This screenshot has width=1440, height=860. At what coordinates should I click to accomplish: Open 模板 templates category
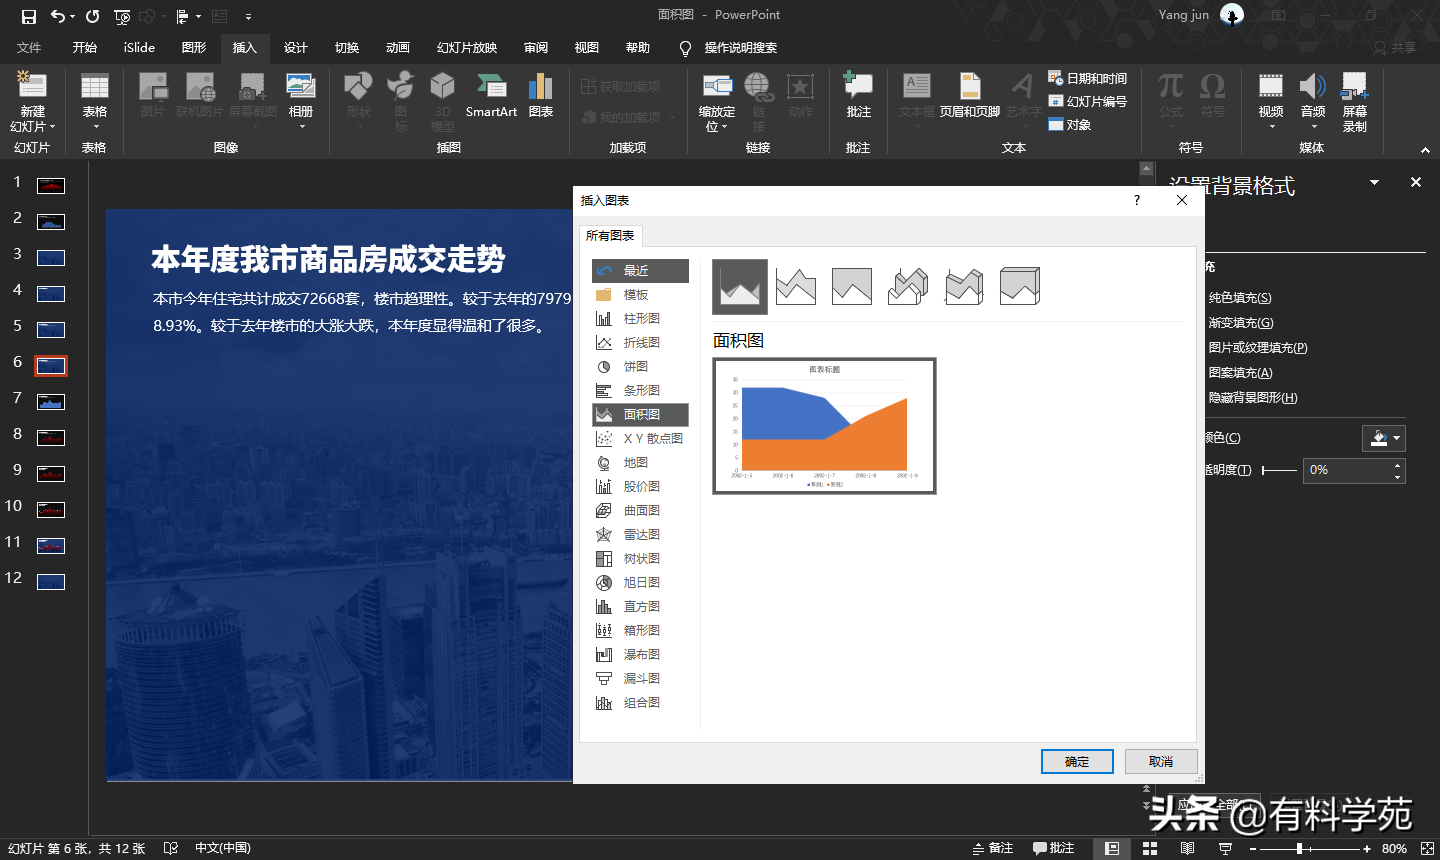640,295
